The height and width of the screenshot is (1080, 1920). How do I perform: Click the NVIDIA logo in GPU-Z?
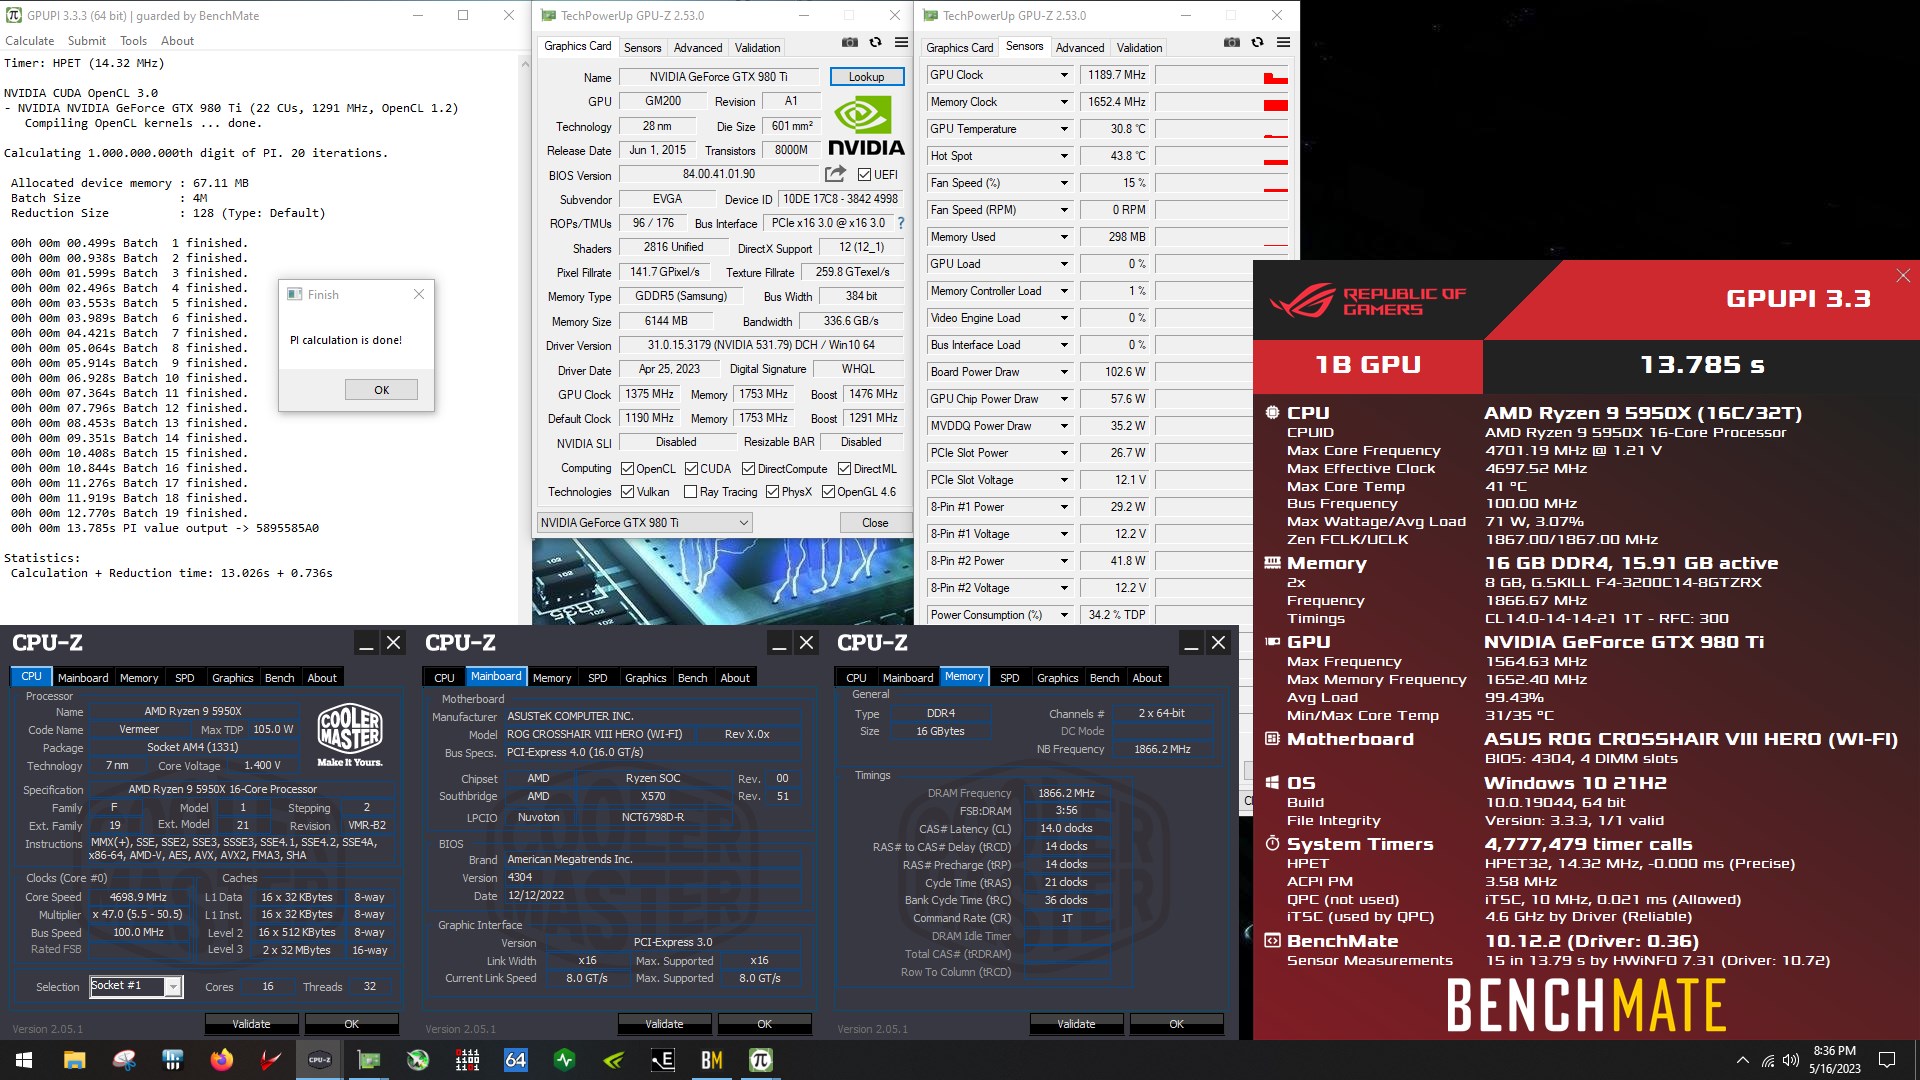pos(865,125)
